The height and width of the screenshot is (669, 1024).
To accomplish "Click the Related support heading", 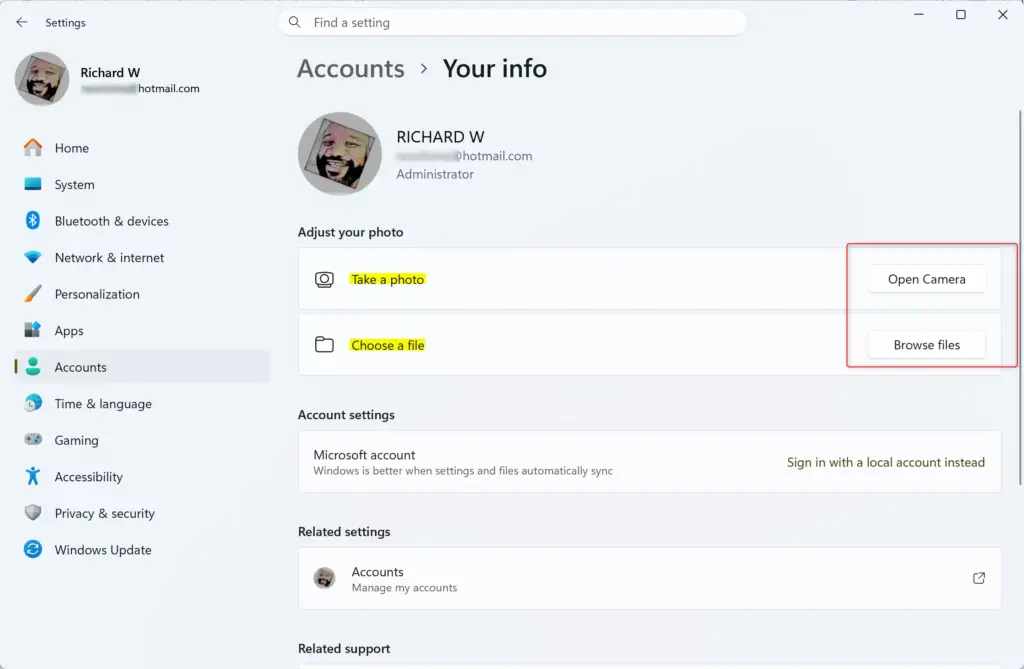I will 344,648.
